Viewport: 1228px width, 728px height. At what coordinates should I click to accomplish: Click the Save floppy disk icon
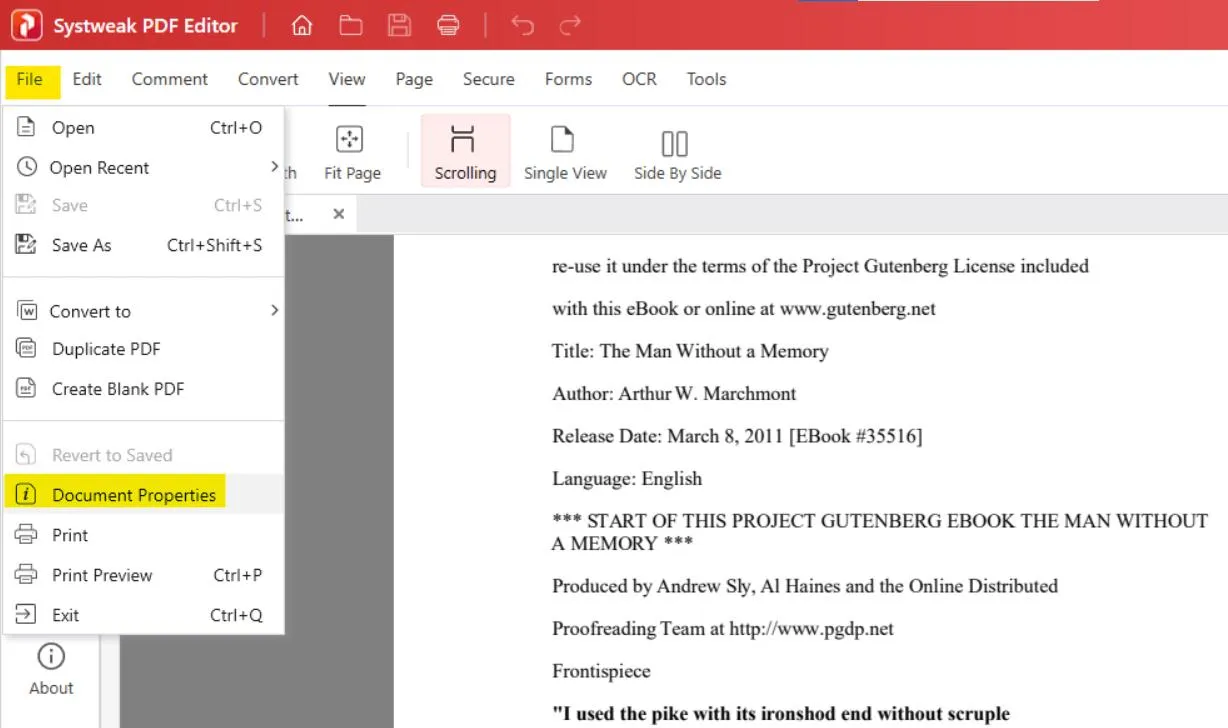pos(399,25)
